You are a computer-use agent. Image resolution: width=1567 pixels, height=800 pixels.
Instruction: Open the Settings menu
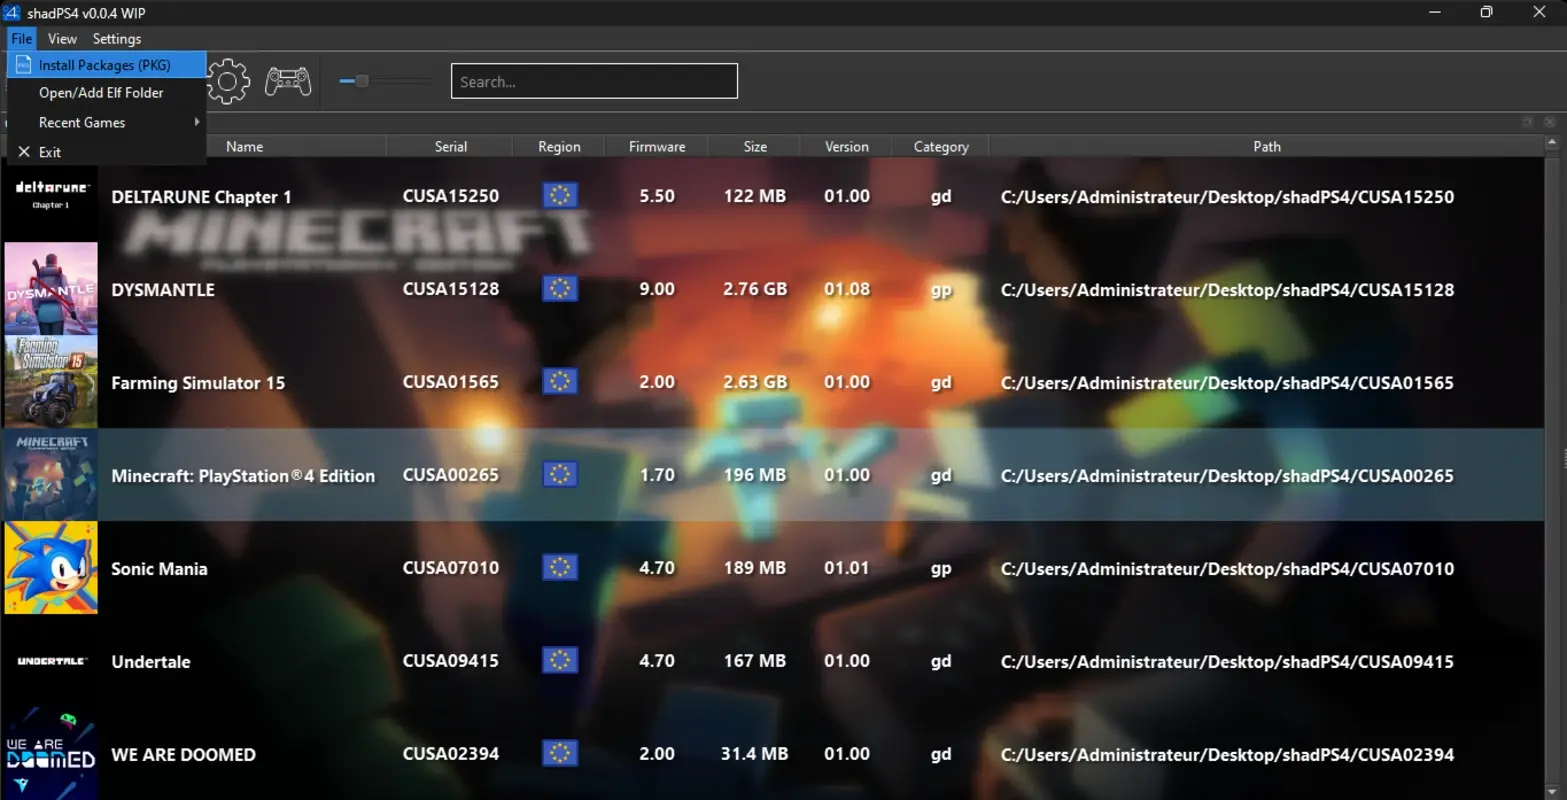click(x=116, y=38)
